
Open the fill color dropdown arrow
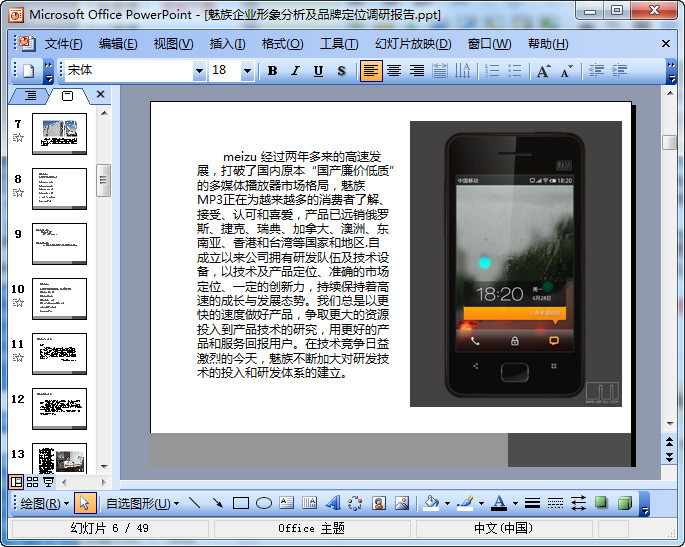[x=447, y=504]
